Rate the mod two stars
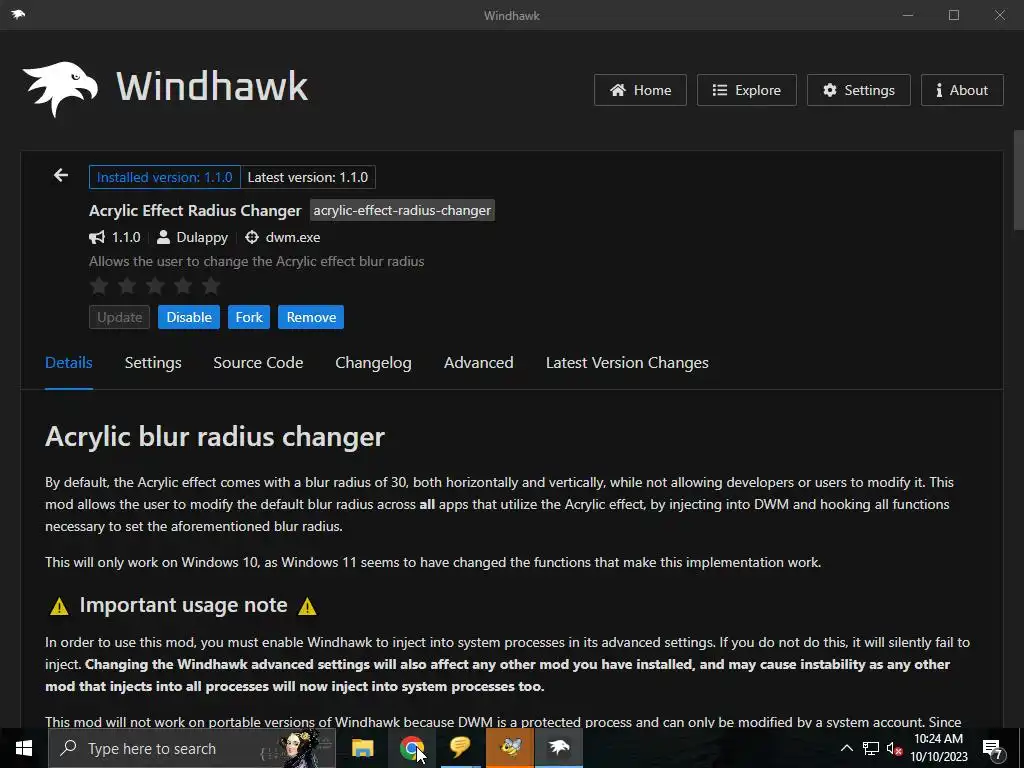Viewport: 1024px width, 768px height. [x=127, y=285]
